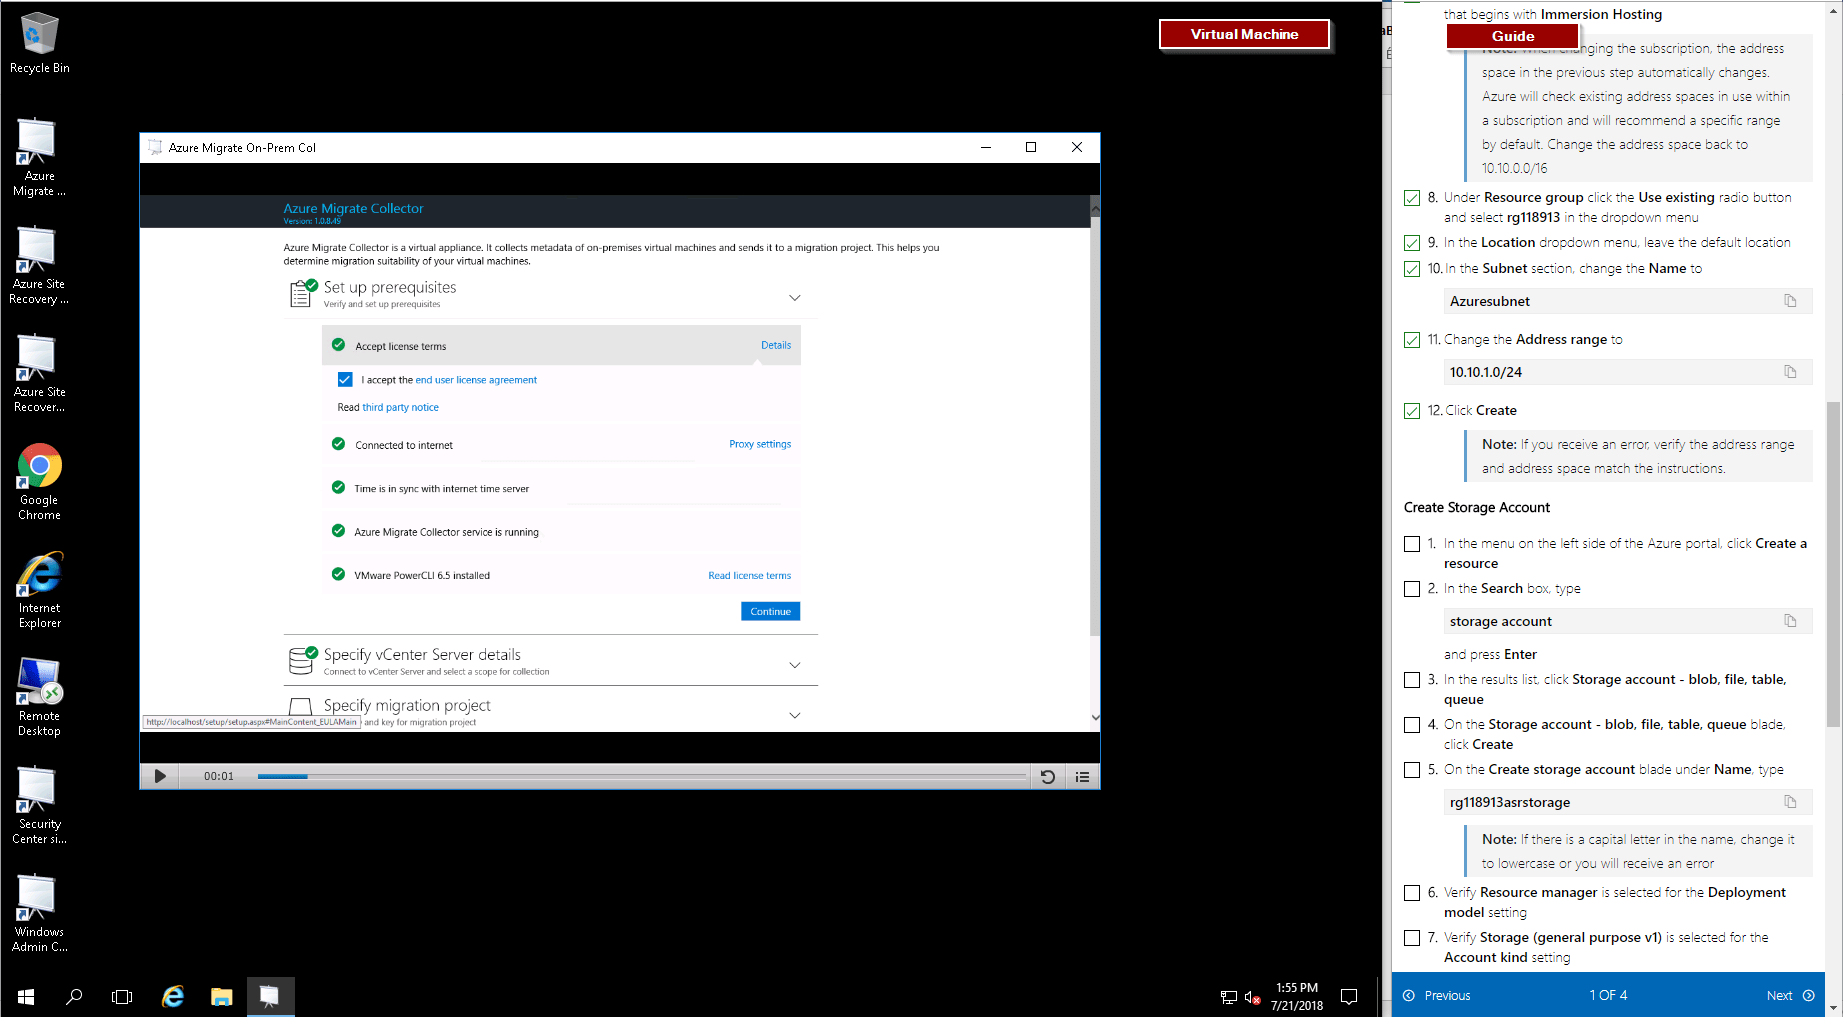The width and height of the screenshot is (1843, 1017).
Task: Select the Guide tab
Action: [x=1512, y=36]
